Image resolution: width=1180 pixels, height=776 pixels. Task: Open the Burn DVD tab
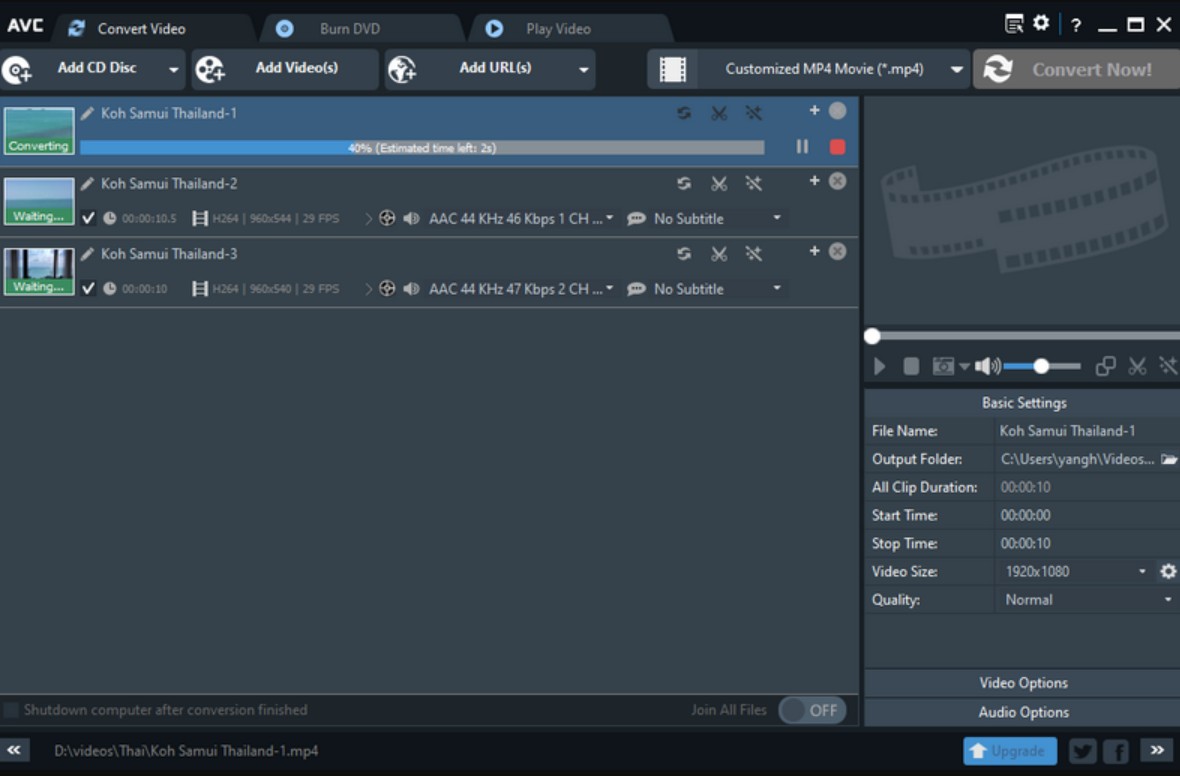coord(348,29)
